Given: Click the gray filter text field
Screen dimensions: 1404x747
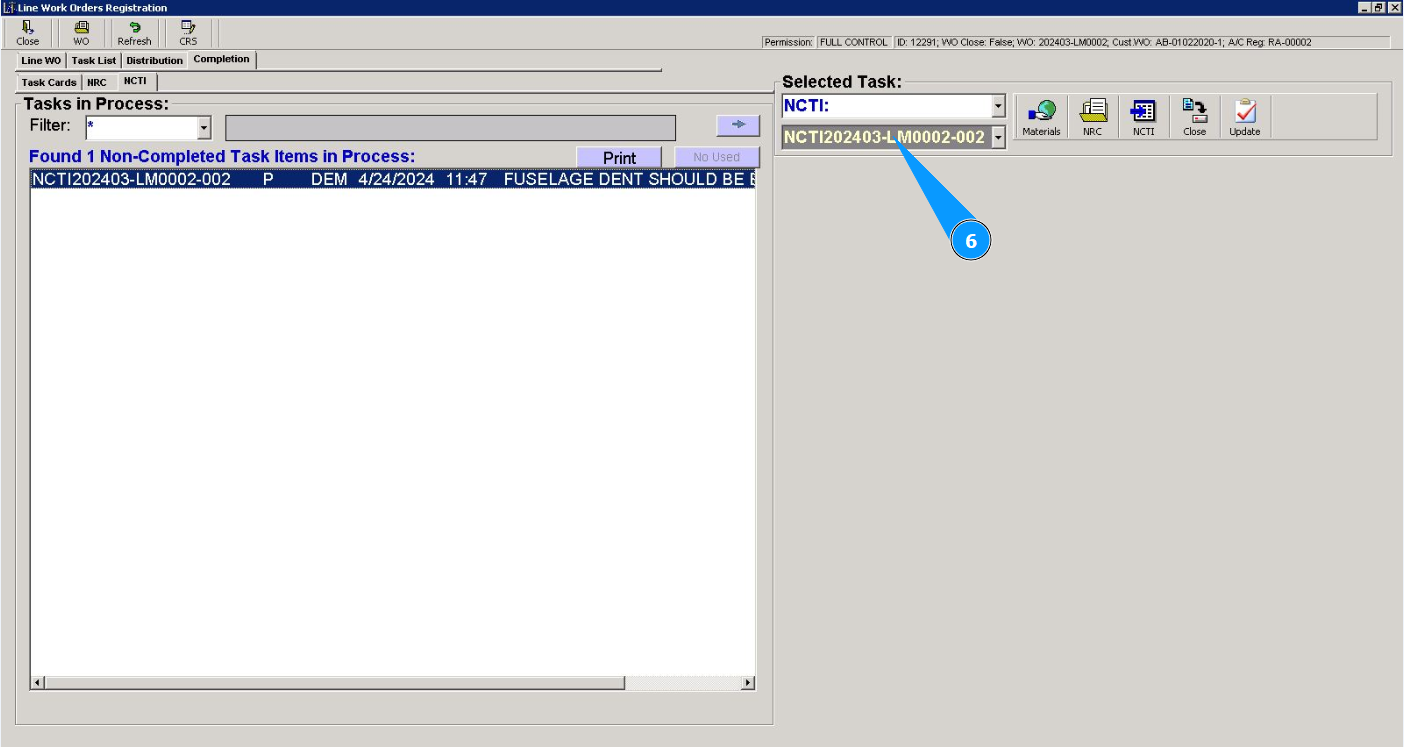Looking at the screenshot, I should point(450,128).
